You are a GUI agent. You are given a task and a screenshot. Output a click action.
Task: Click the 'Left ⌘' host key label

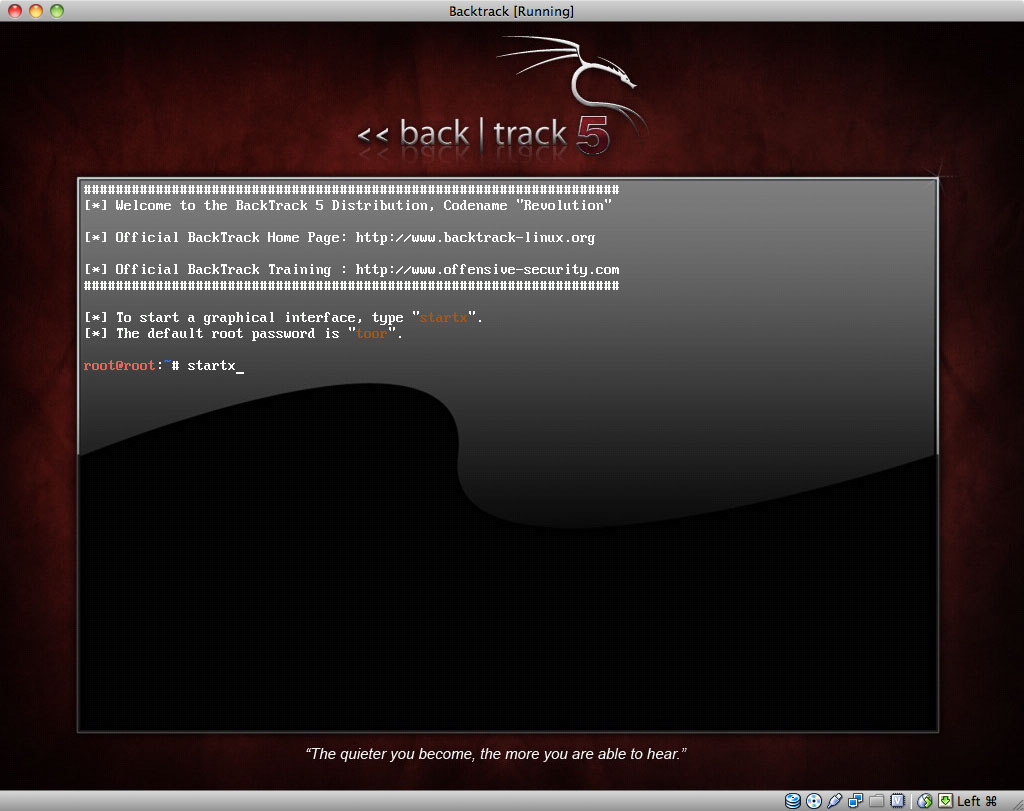tap(977, 801)
